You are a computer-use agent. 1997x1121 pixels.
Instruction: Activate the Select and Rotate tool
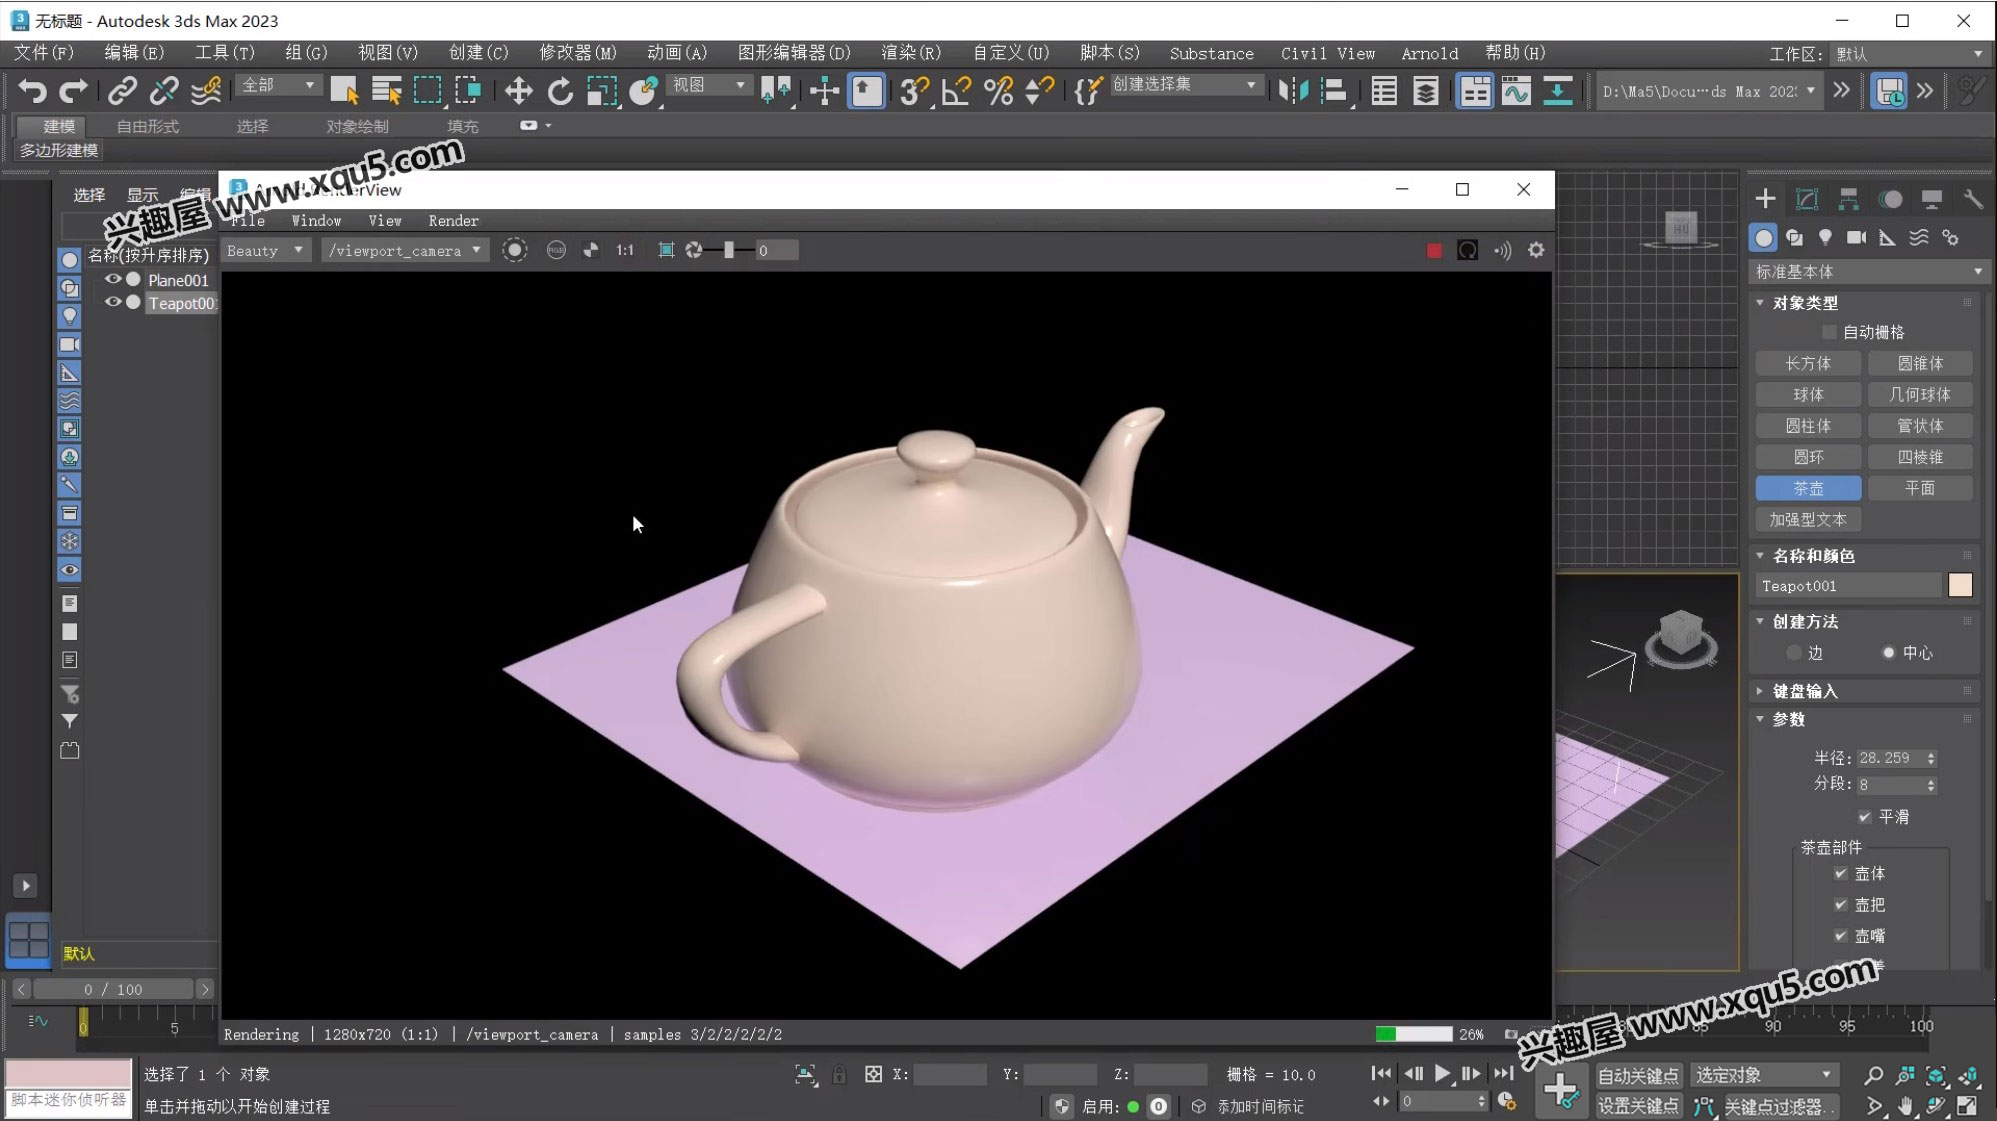(x=560, y=91)
